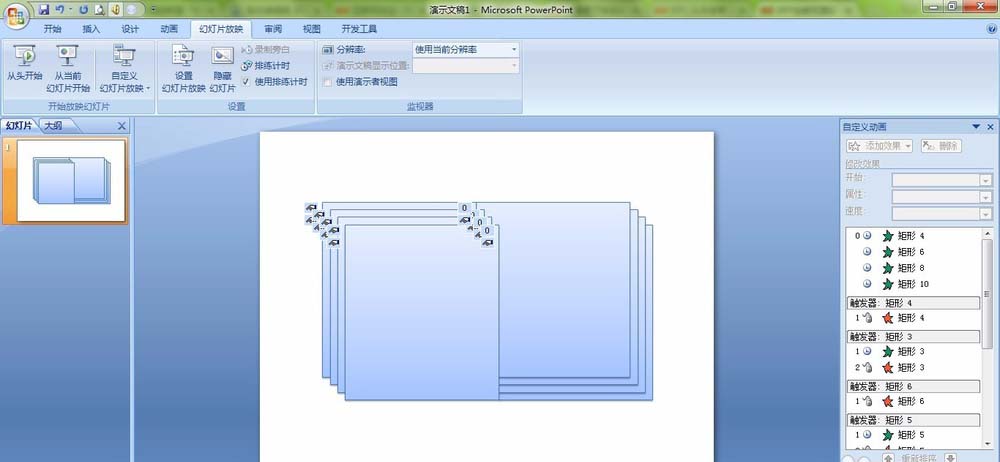Close the 自定义动画 task pane
This screenshot has width=1000, height=462.
[x=990, y=127]
